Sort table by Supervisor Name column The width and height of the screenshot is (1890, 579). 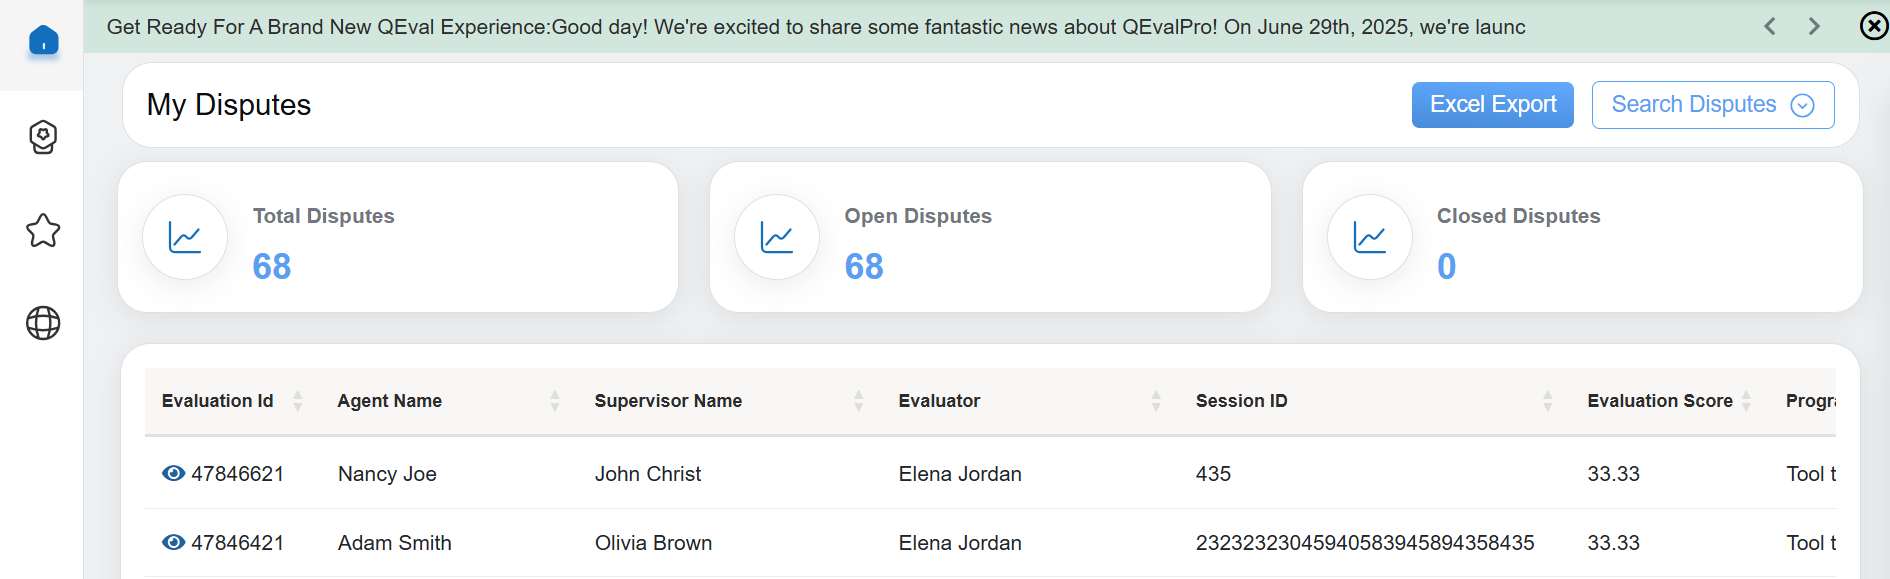click(x=858, y=401)
